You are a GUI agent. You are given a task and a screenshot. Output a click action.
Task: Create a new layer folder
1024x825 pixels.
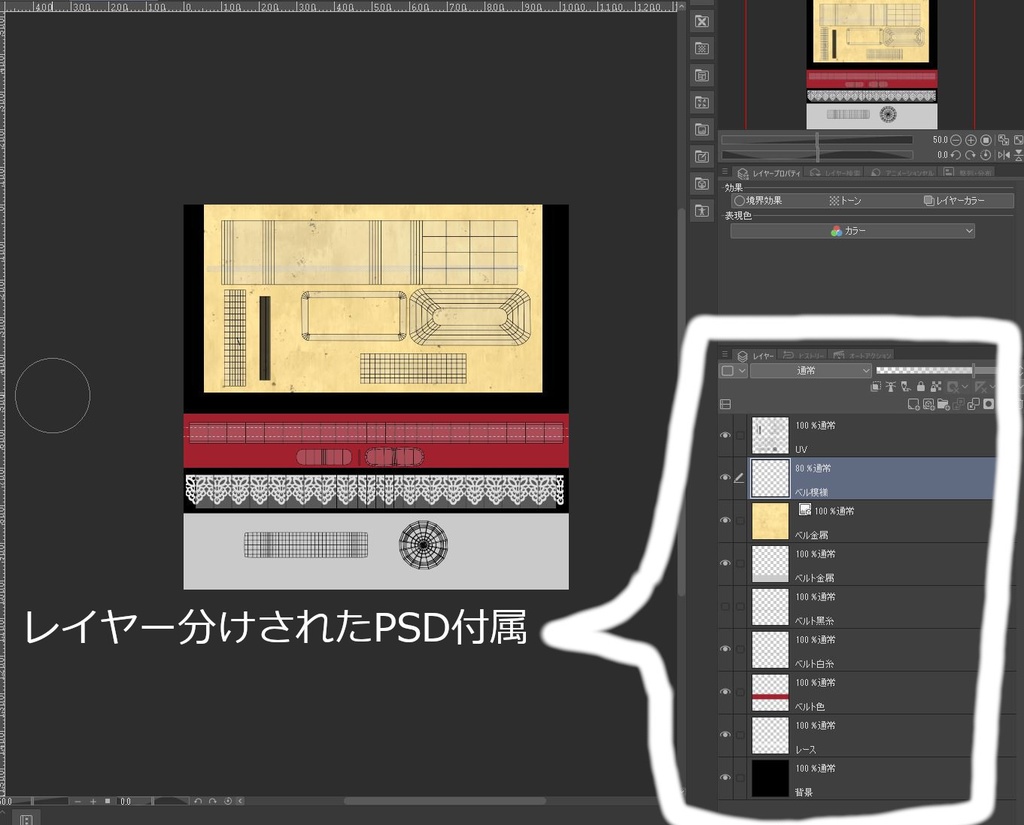click(x=944, y=404)
